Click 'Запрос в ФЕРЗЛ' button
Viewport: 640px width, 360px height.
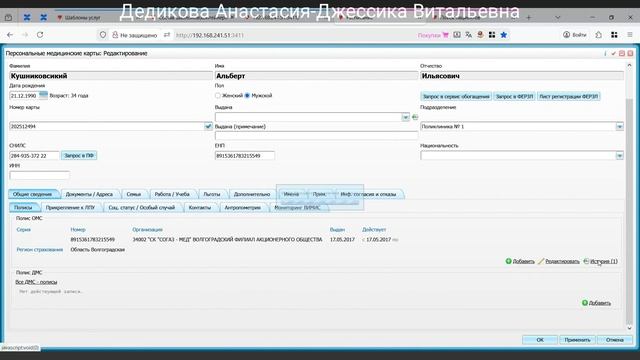pos(514,96)
